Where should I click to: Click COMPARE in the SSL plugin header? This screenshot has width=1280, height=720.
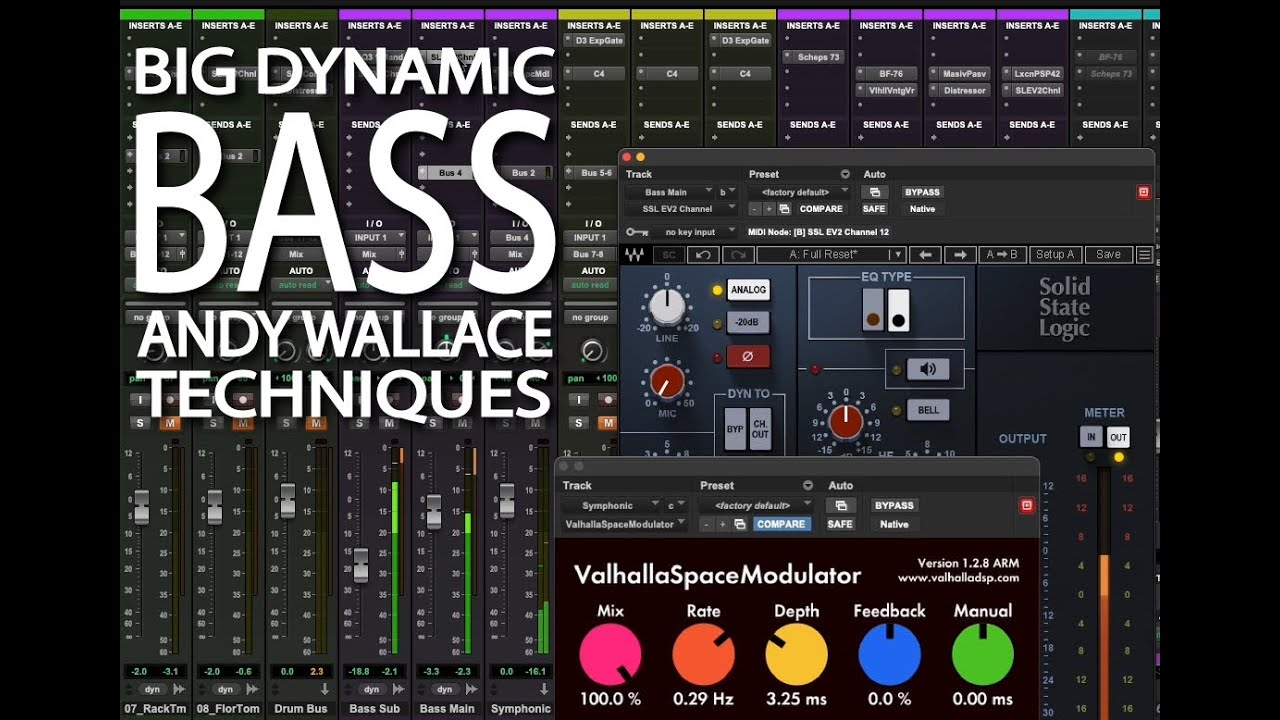pos(821,209)
